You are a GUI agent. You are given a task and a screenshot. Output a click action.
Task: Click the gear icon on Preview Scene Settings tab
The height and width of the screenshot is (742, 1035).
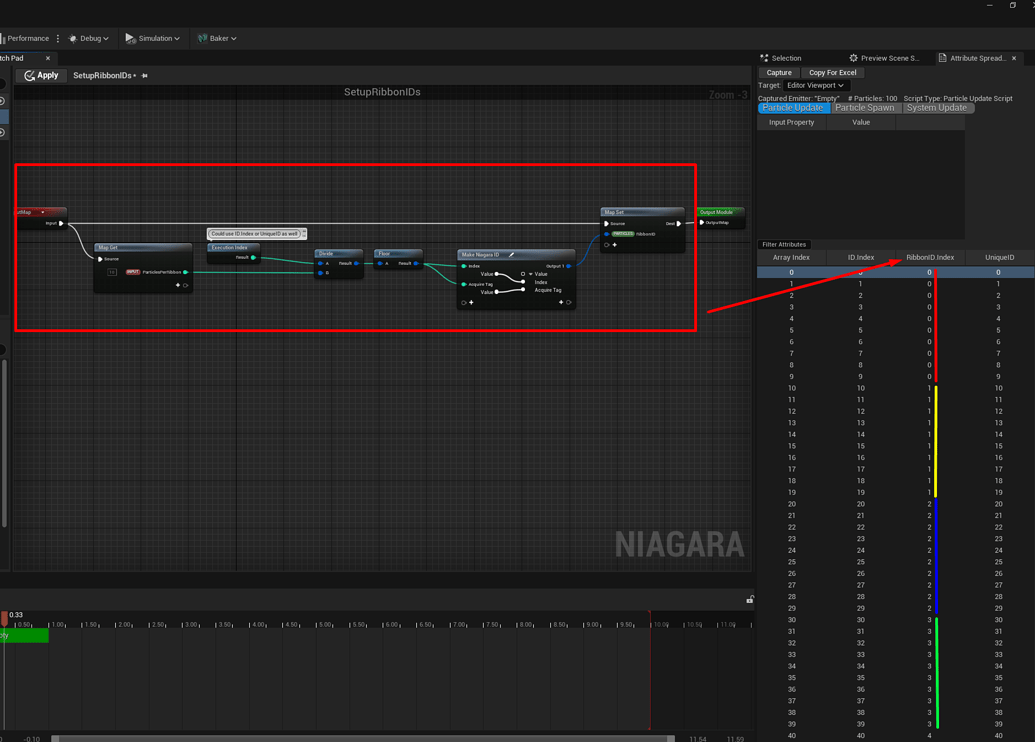(x=852, y=58)
